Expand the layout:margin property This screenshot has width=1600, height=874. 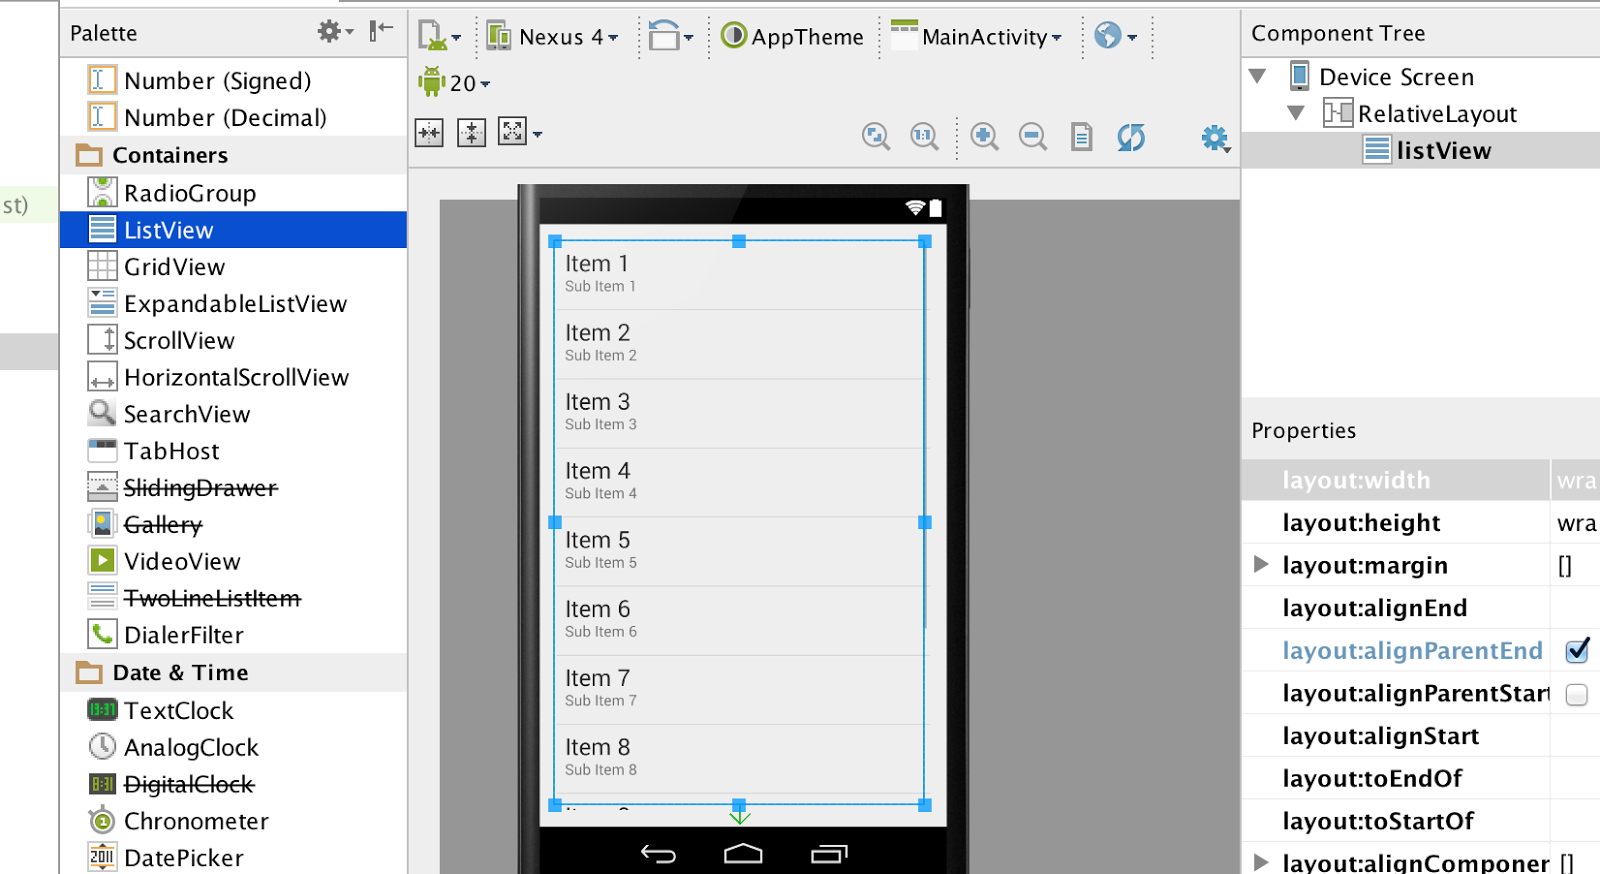coord(1261,565)
